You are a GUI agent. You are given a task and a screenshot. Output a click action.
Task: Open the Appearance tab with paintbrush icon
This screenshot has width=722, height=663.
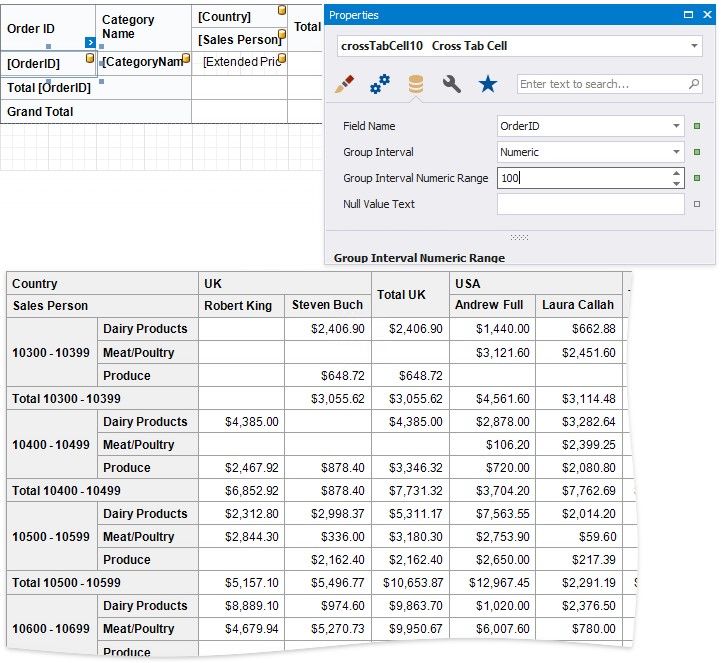(x=345, y=85)
